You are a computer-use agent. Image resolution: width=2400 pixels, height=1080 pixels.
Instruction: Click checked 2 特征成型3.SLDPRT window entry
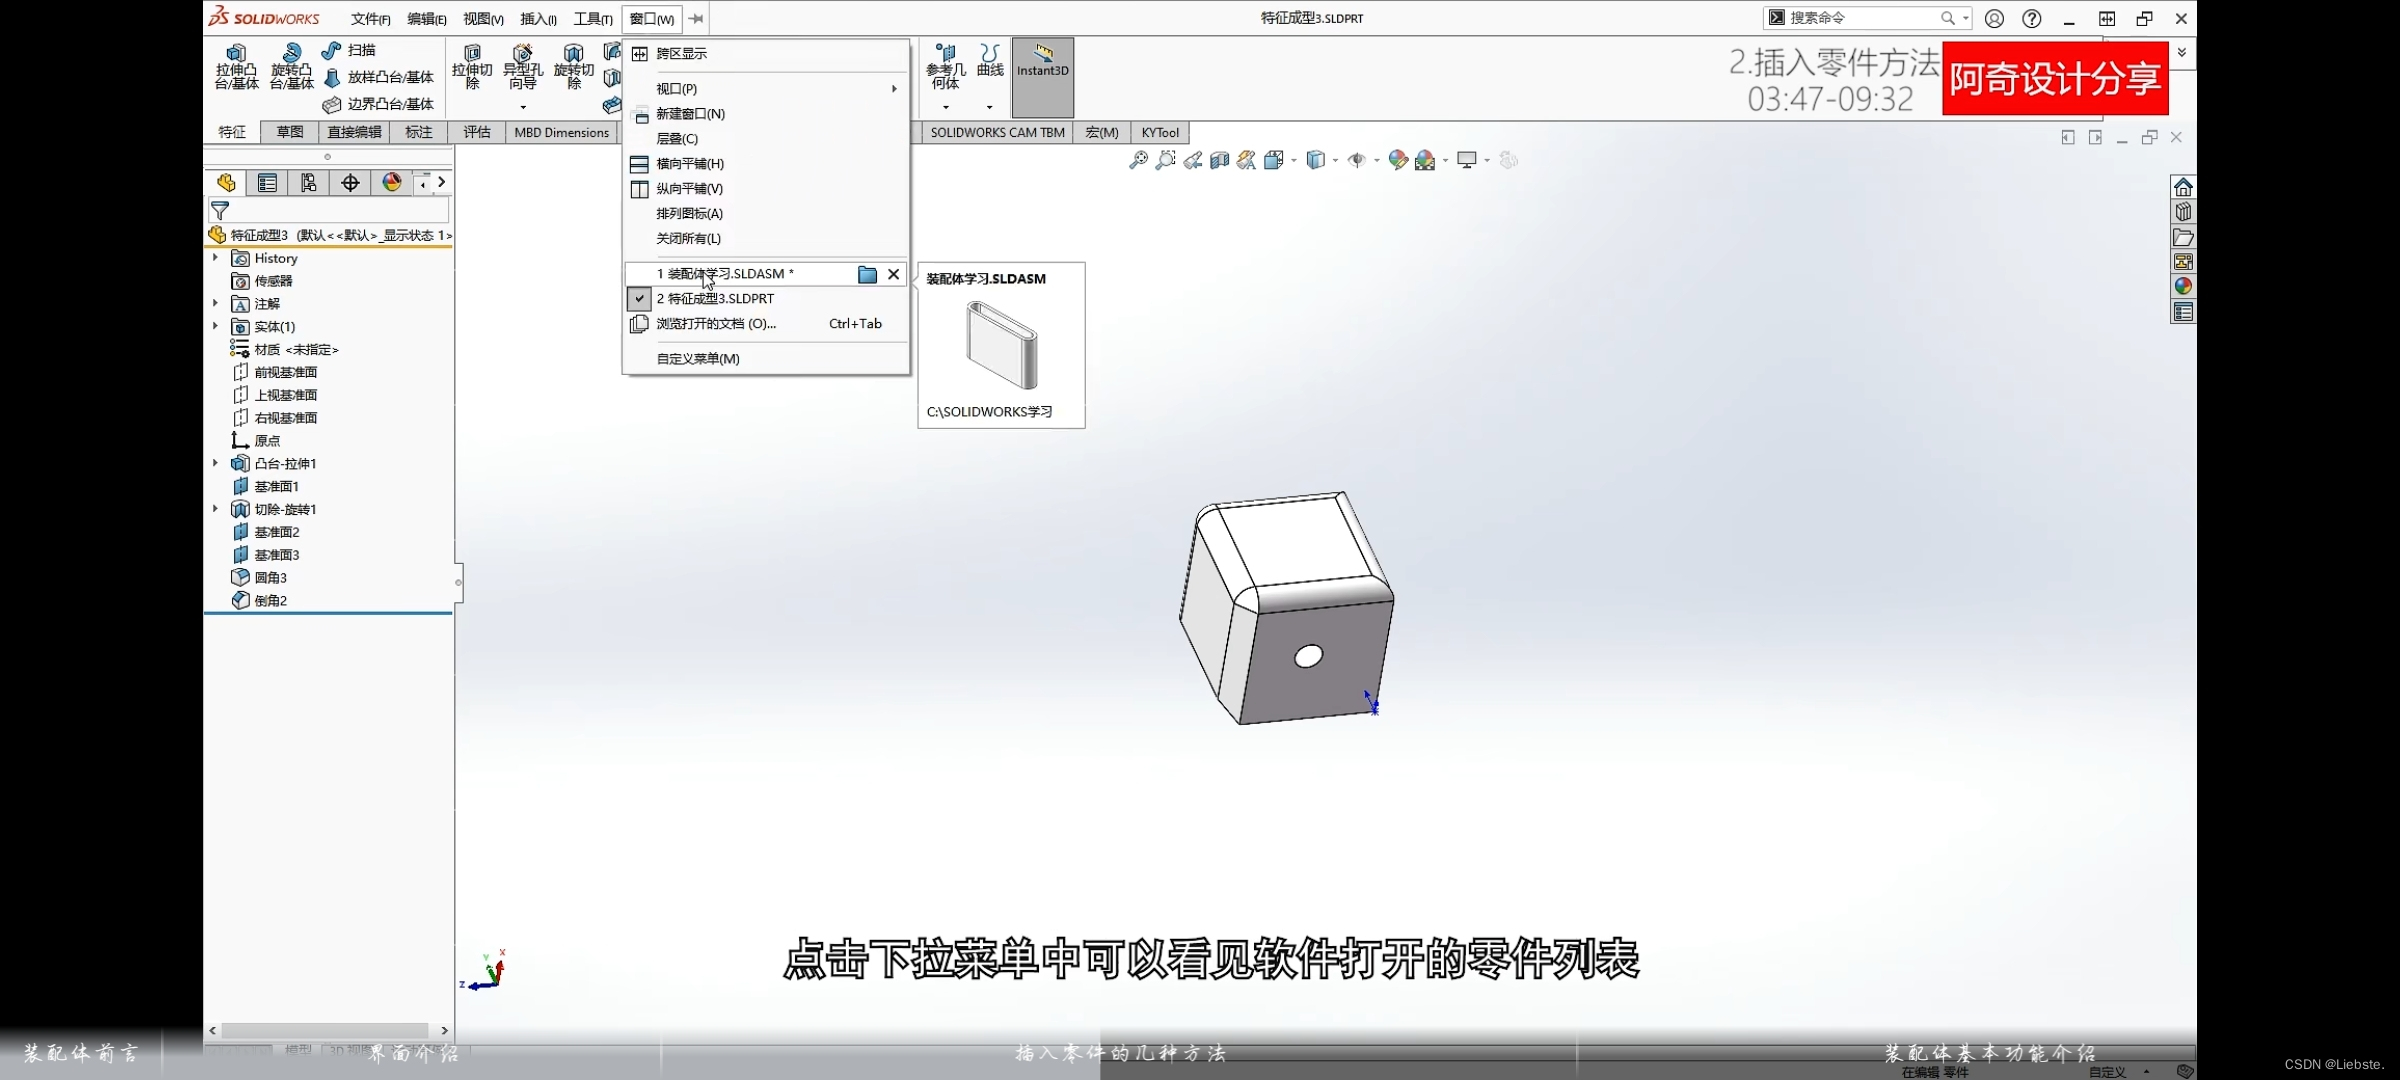tap(715, 299)
